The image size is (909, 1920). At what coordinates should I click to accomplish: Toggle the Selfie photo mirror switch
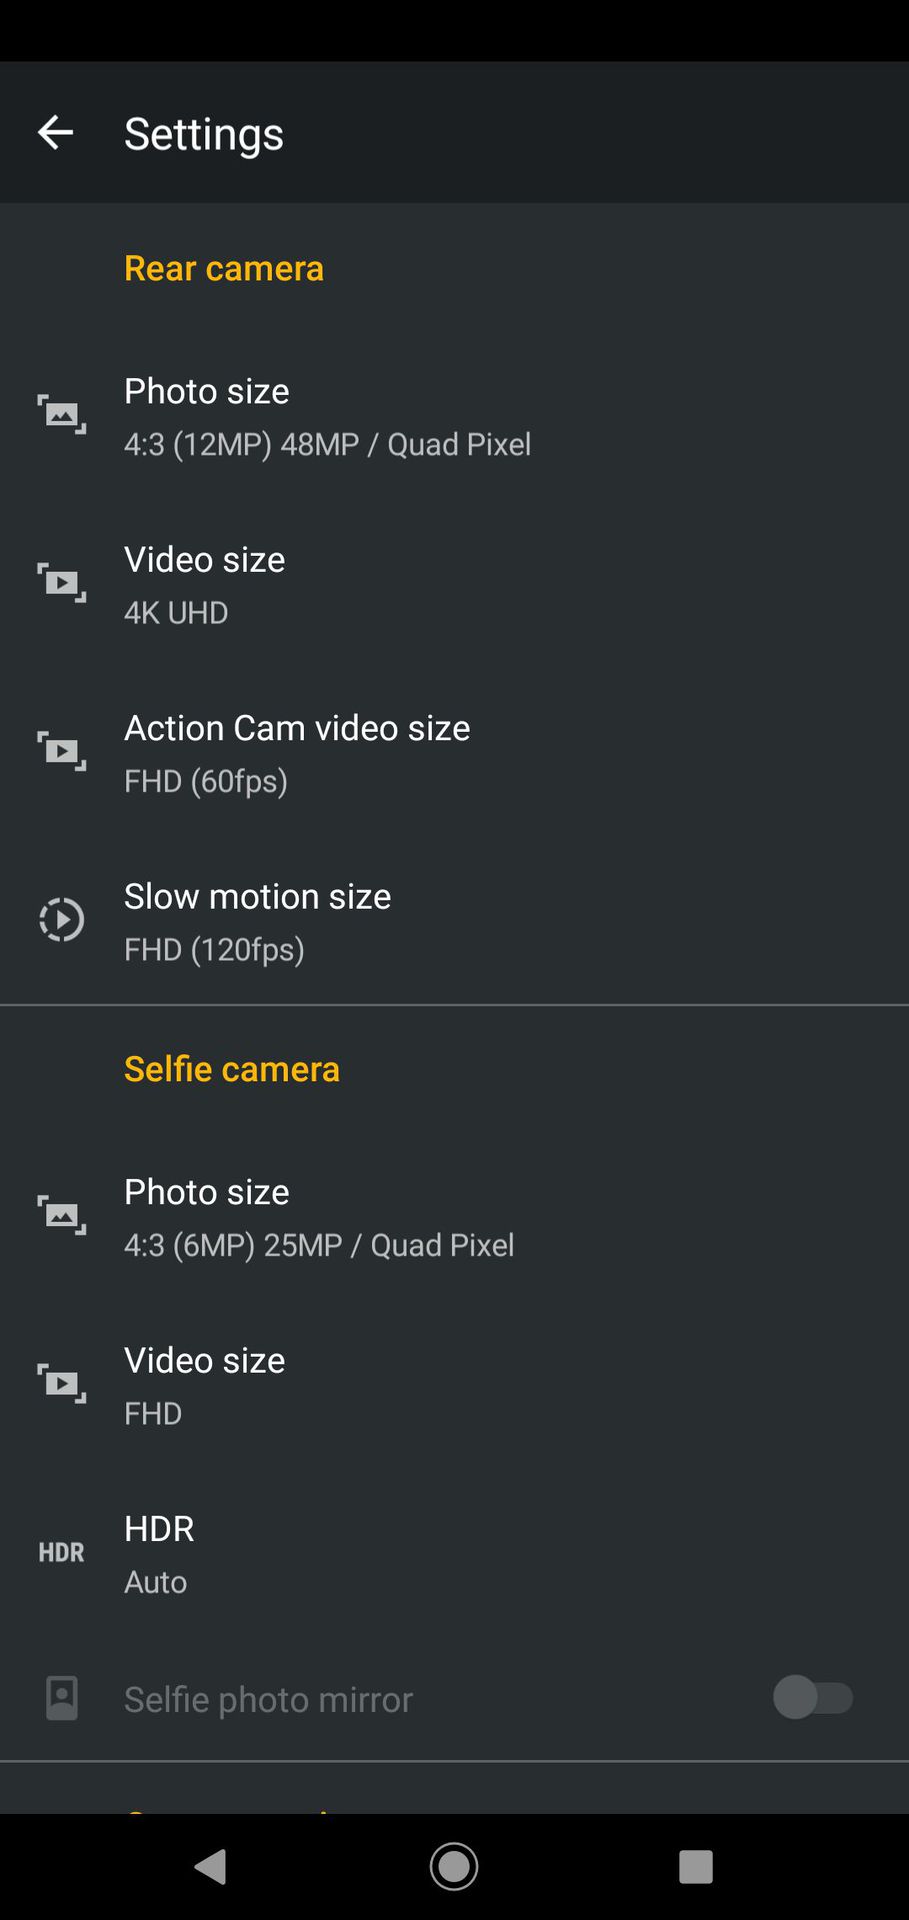click(812, 1698)
